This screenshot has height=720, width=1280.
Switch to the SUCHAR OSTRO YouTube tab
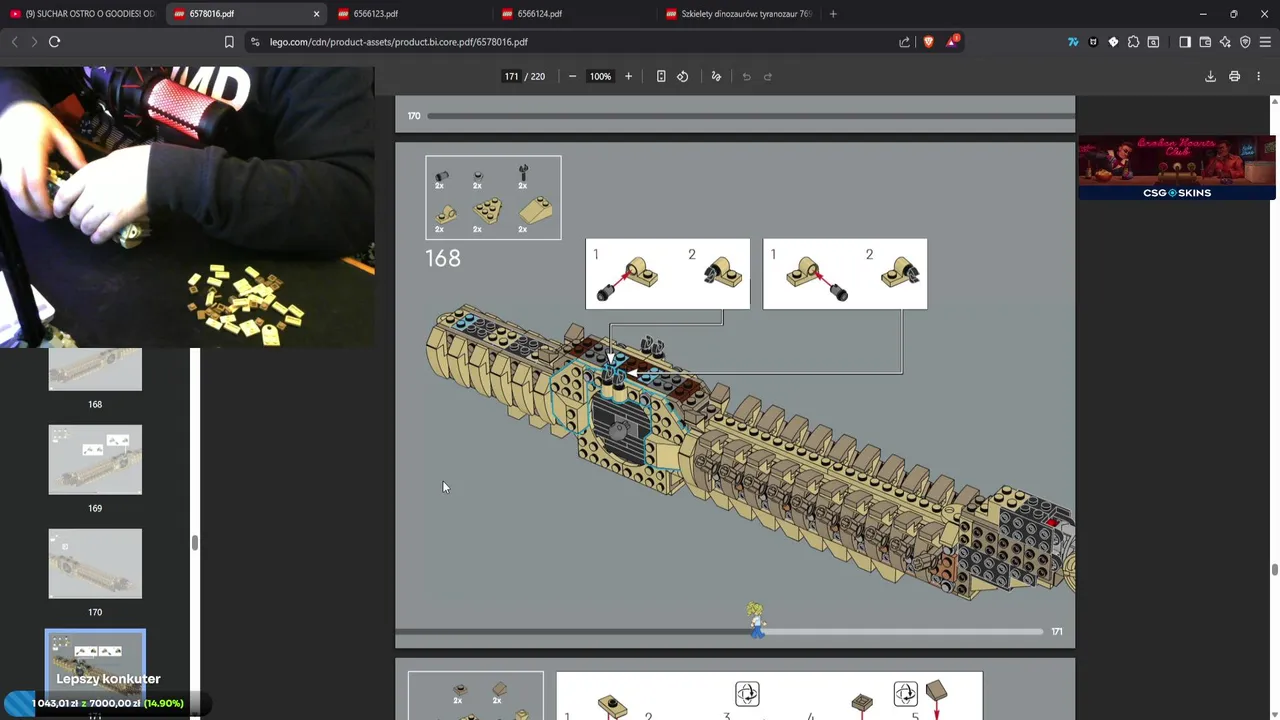point(82,14)
